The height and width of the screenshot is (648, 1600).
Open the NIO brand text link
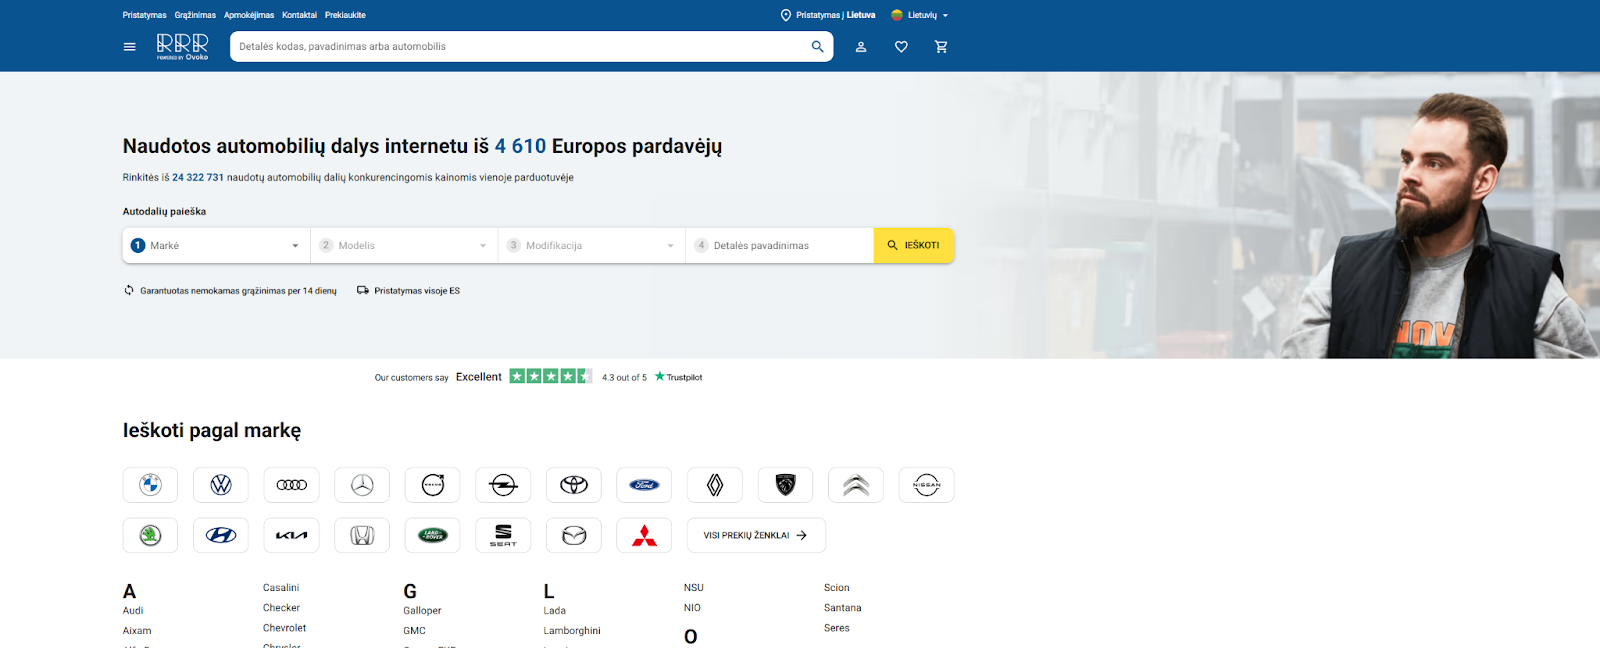pos(692,608)
